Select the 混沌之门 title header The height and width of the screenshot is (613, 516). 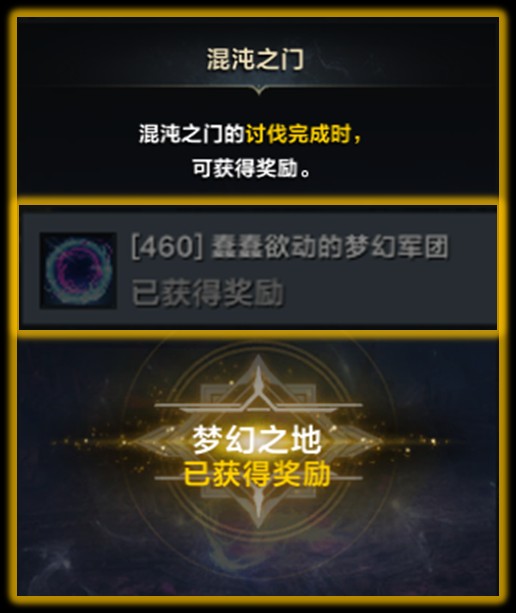pos(255,59)
